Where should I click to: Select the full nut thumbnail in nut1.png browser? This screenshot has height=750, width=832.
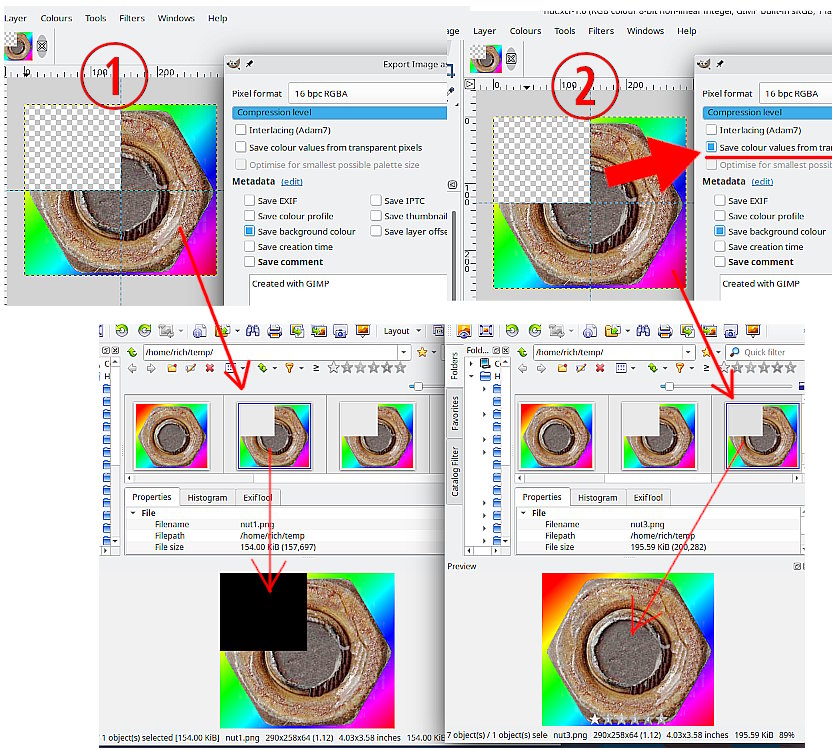pos(171,436)
